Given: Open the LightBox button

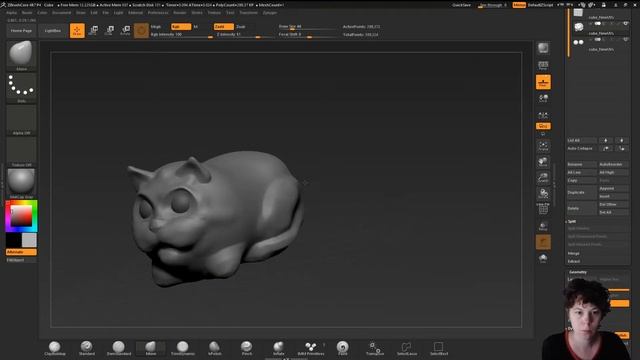Looking at the screenshot, I should 53,31.
